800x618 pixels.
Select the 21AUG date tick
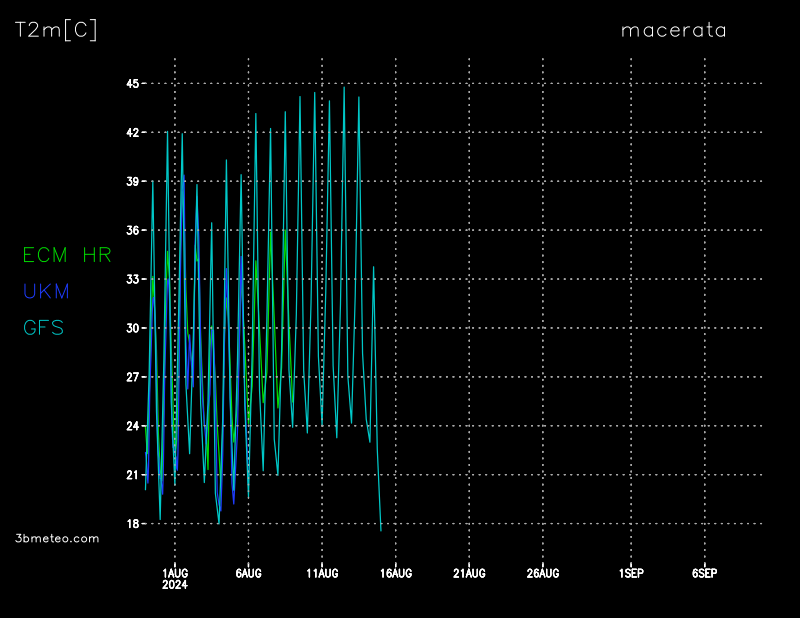tap(469, 573)
